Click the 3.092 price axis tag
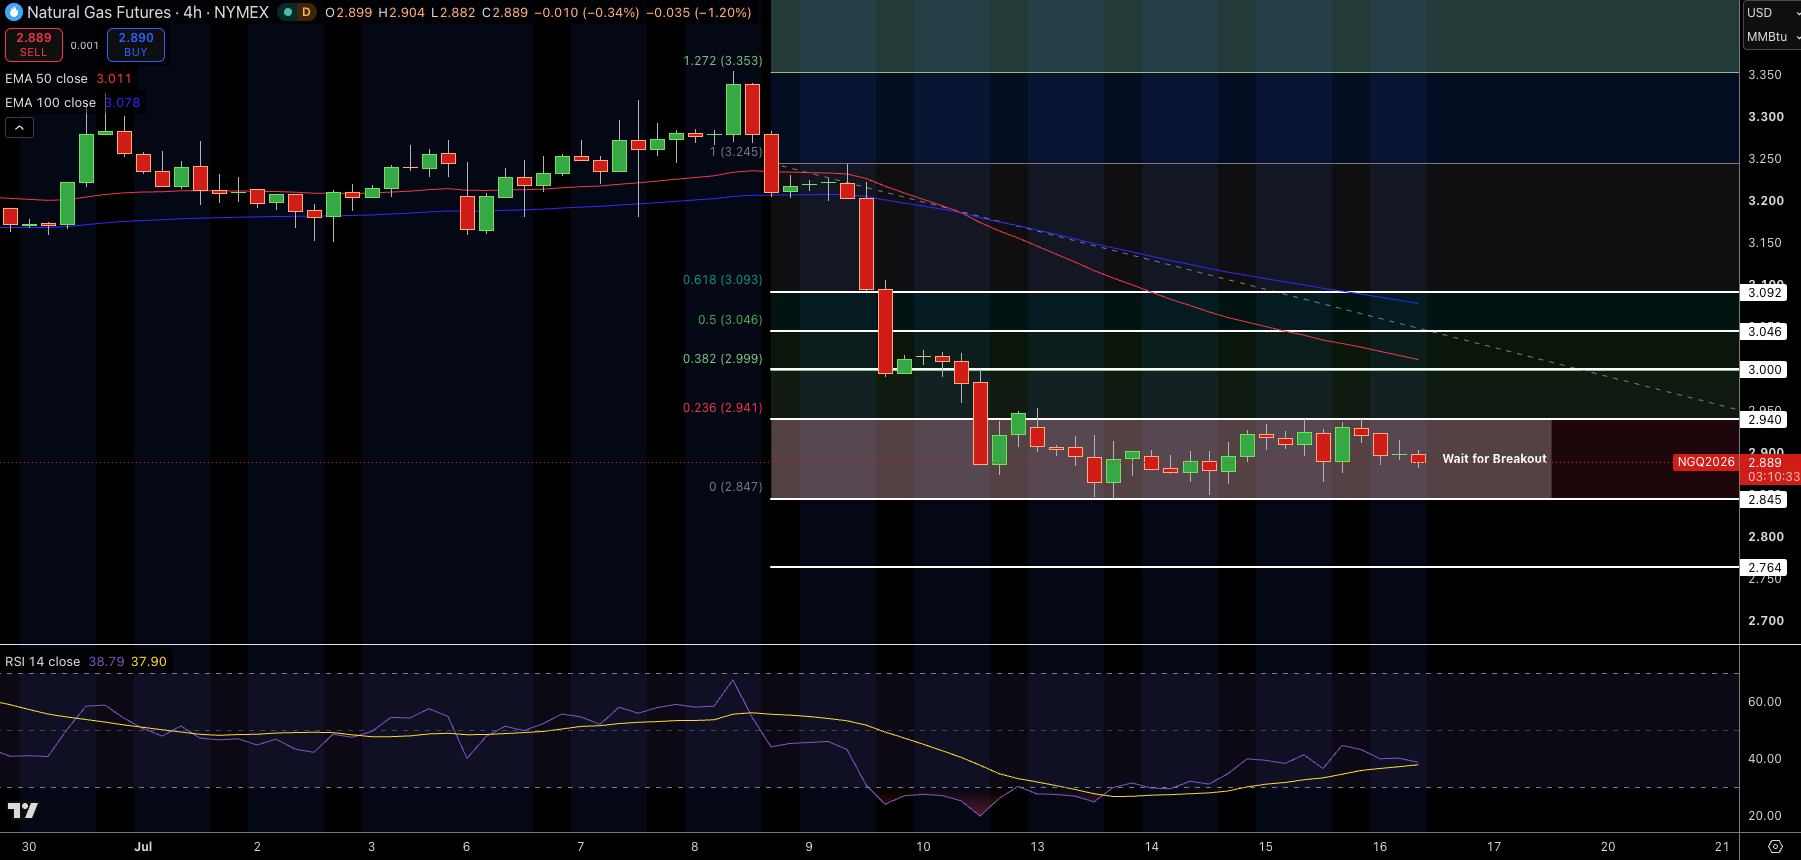This screenshot has height=860, width=1801. pyautogui.click(x=1765, y=293)
